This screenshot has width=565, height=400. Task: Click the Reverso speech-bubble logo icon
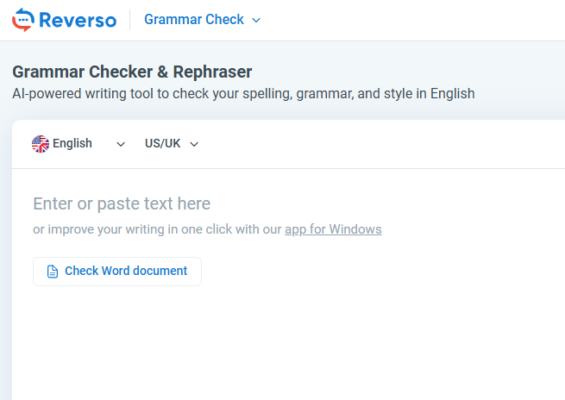click(23, 20)
